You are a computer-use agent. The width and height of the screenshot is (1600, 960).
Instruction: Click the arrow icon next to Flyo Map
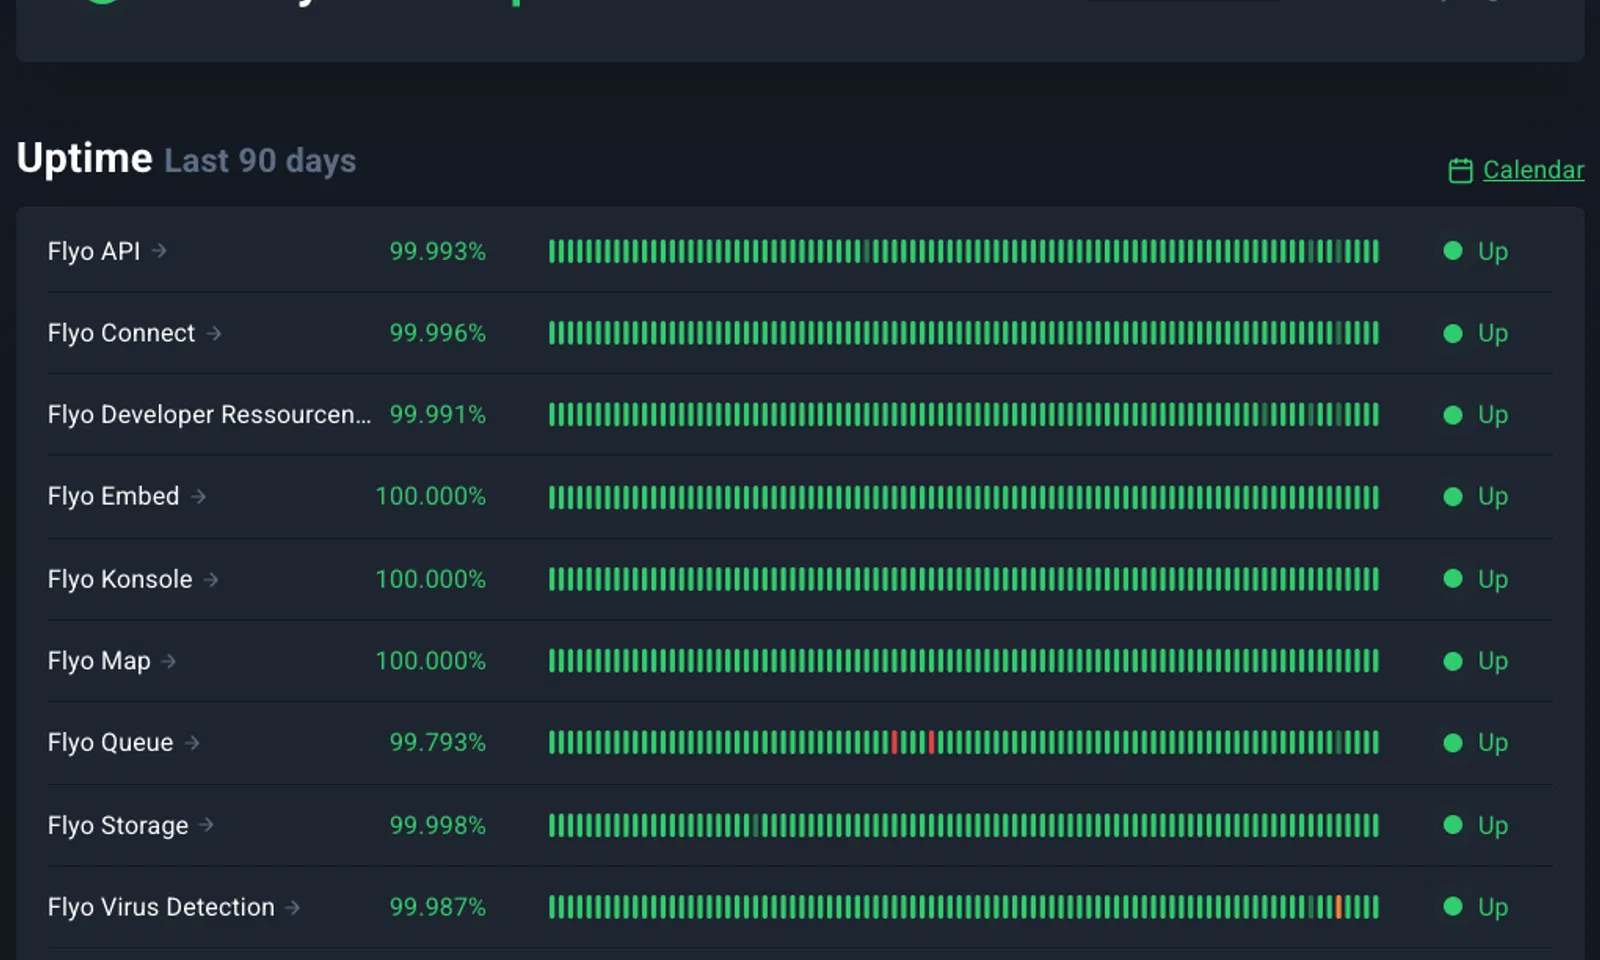169,661
